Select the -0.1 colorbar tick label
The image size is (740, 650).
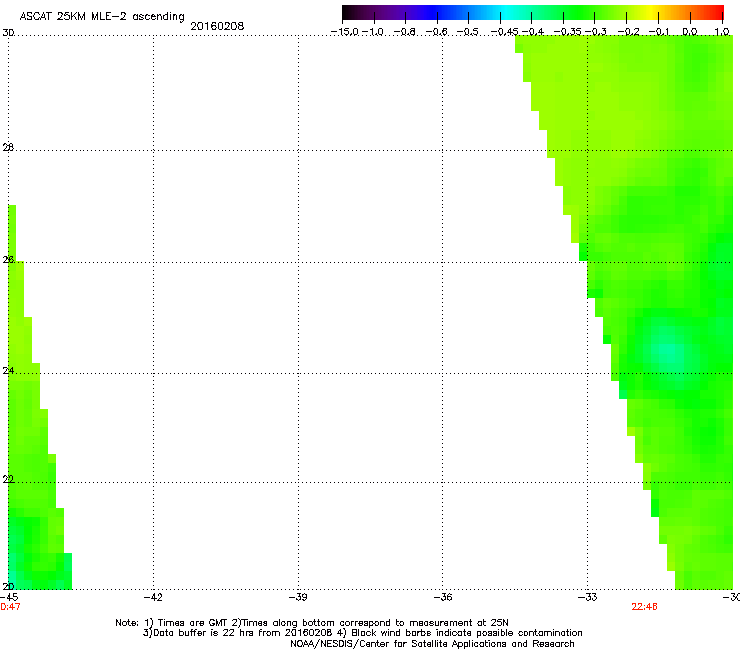point(659,32)
